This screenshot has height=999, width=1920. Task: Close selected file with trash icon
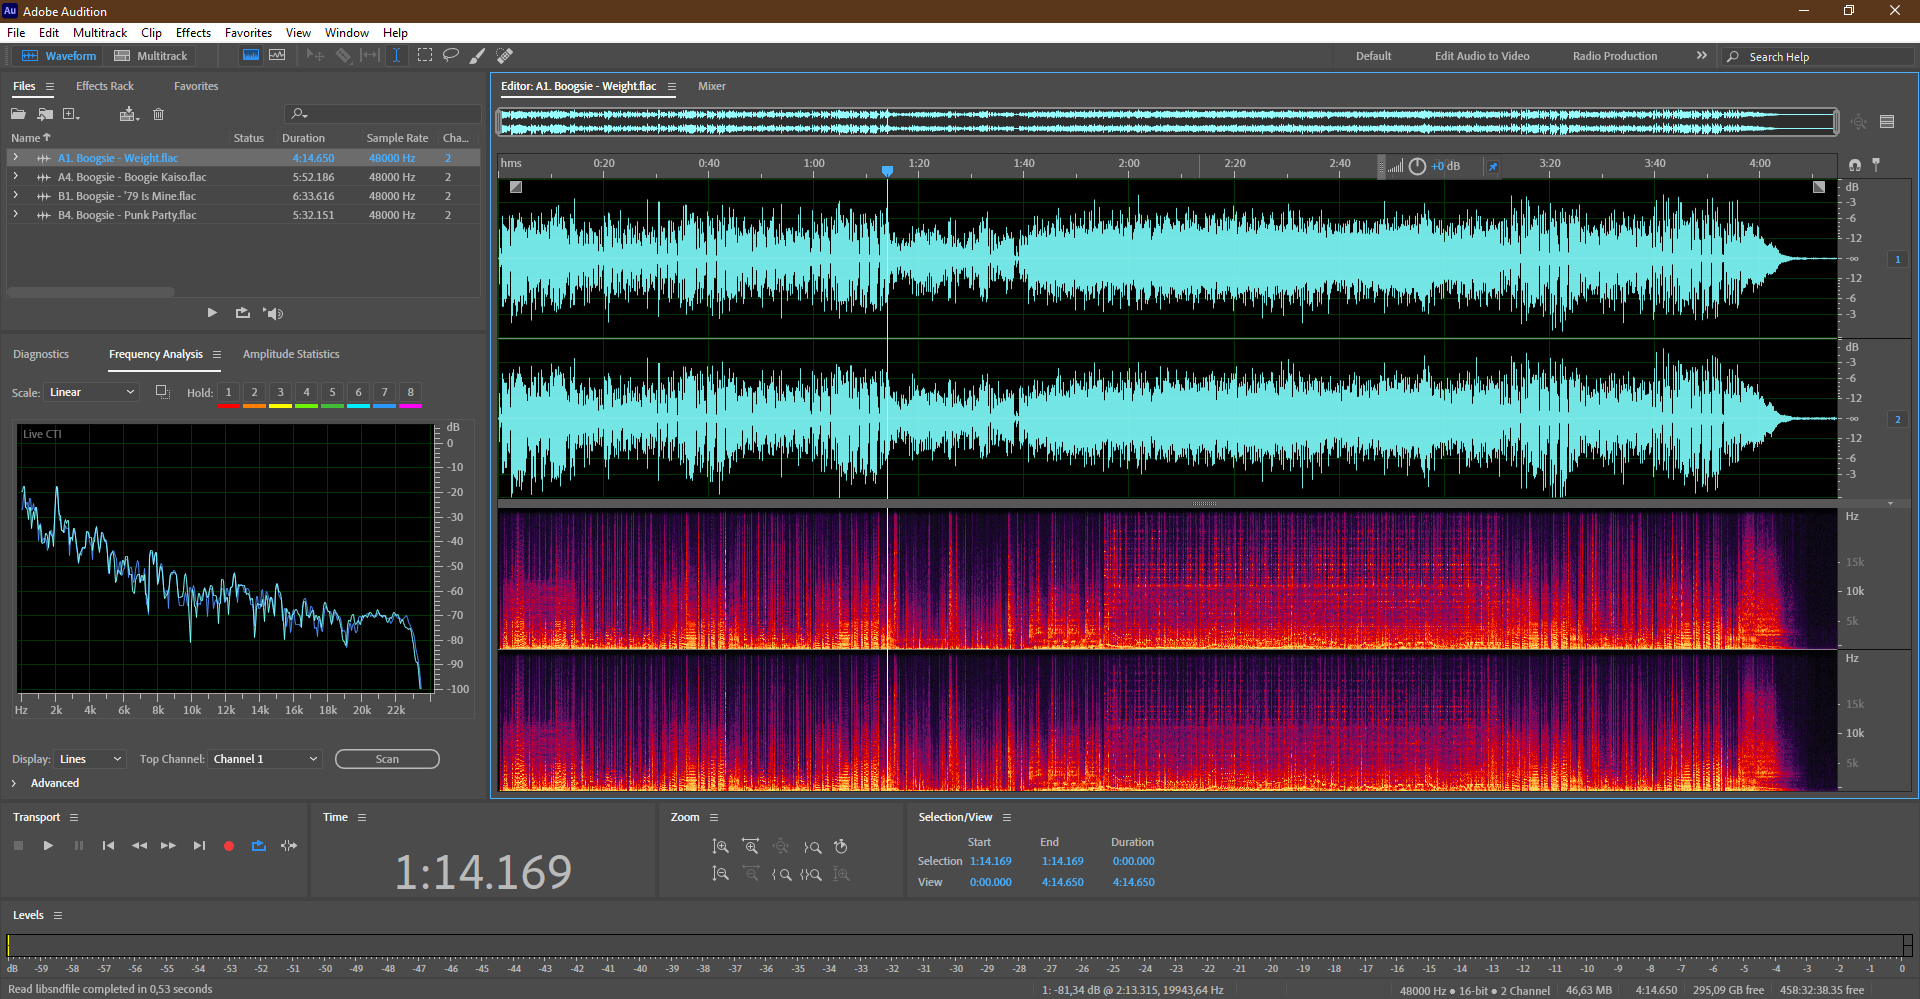tap(158, 114)
